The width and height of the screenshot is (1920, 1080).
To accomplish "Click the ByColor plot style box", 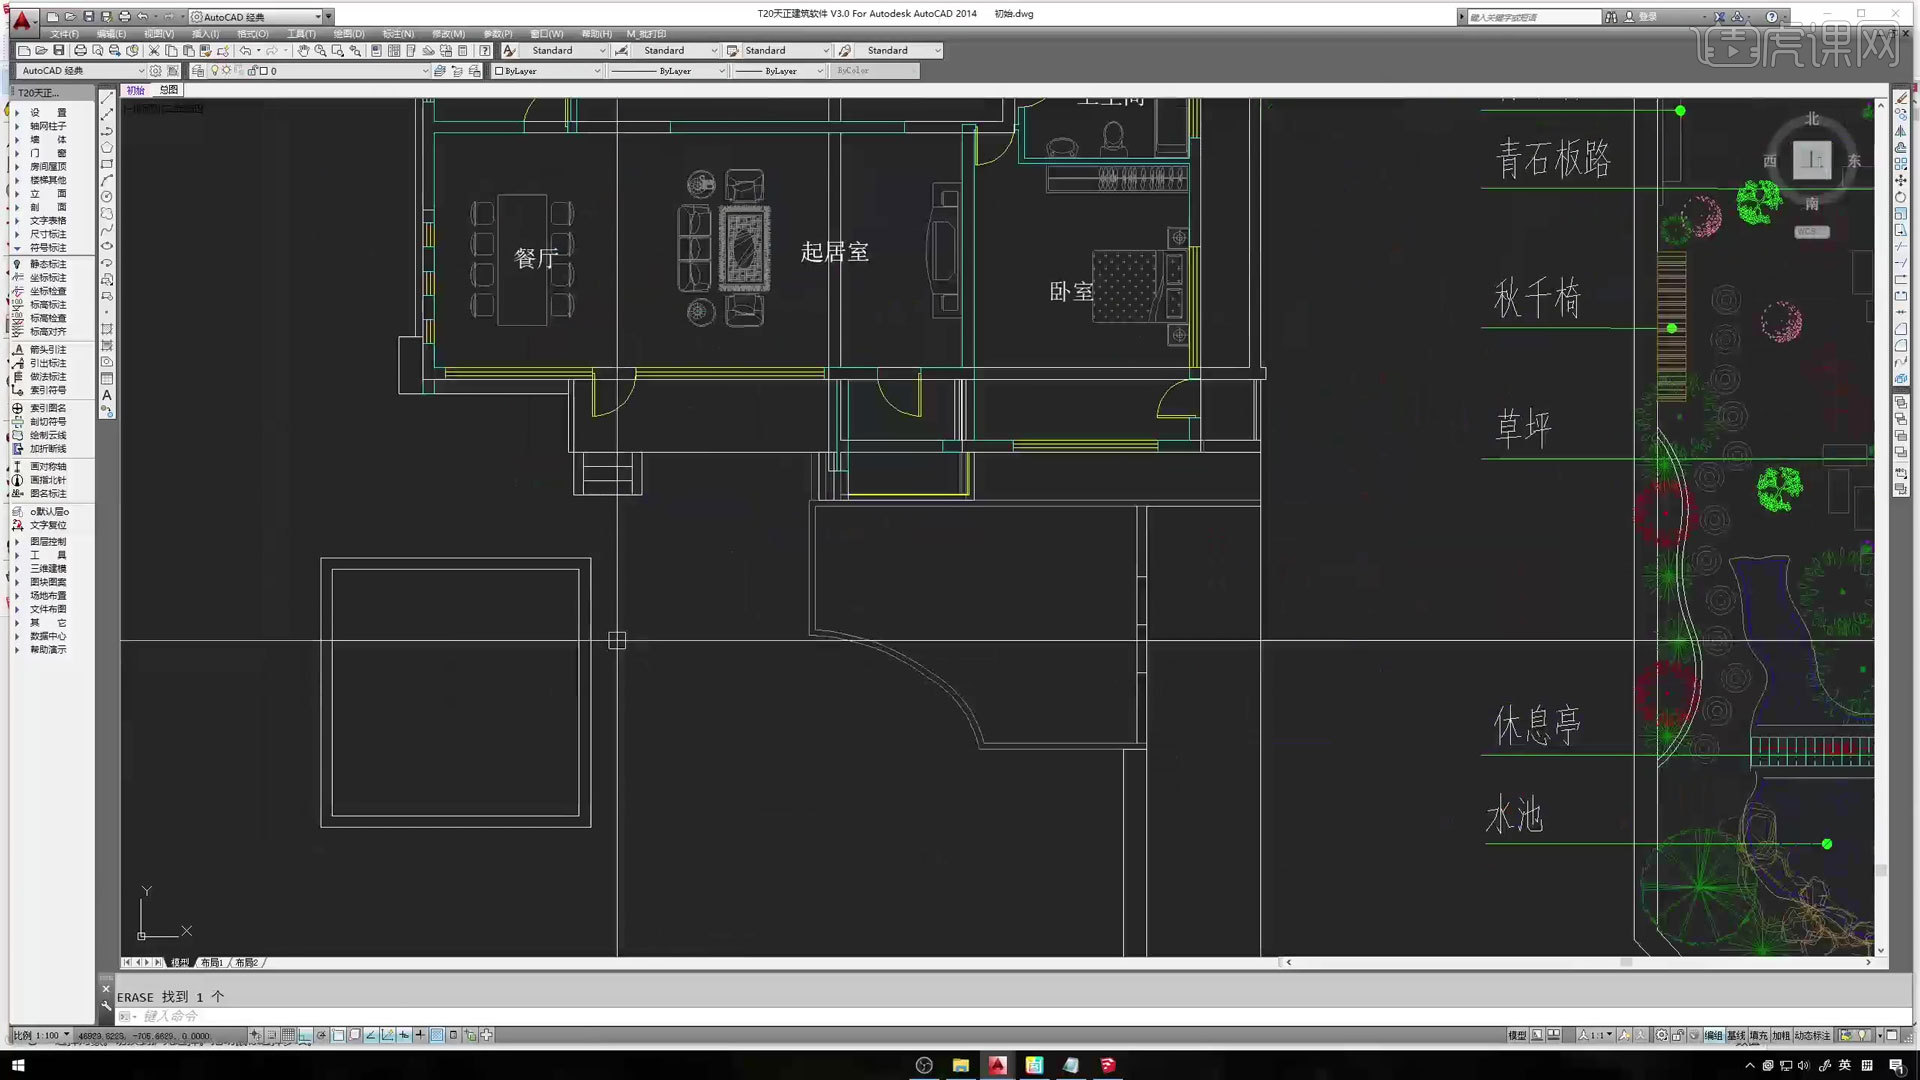I will click(874, 71).
